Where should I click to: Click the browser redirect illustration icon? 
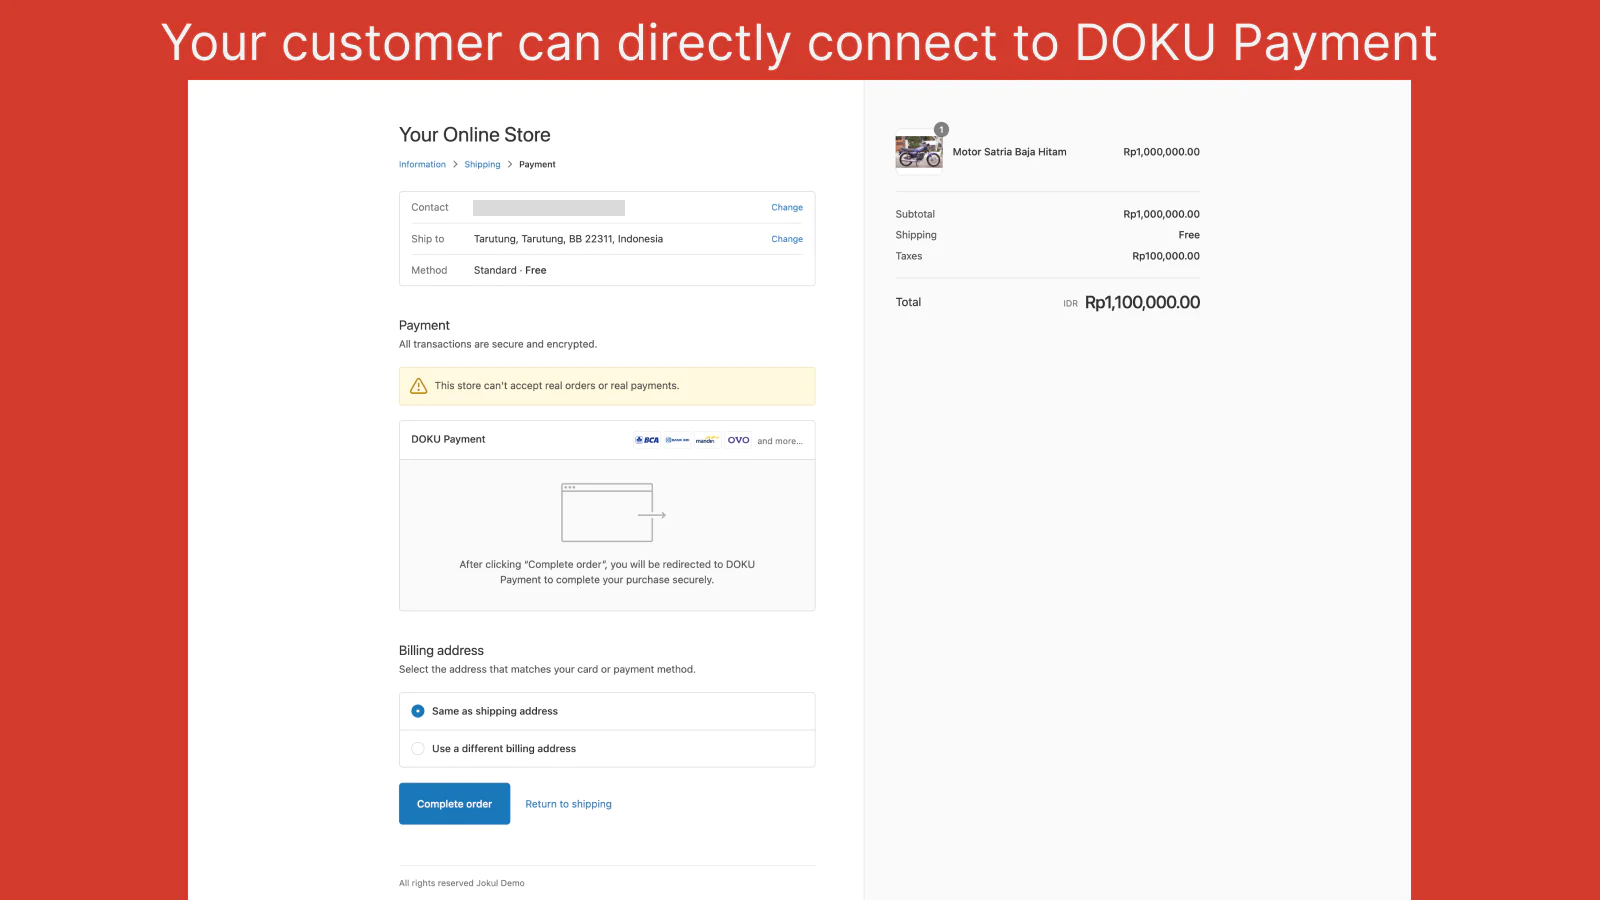tap(612, 513)
